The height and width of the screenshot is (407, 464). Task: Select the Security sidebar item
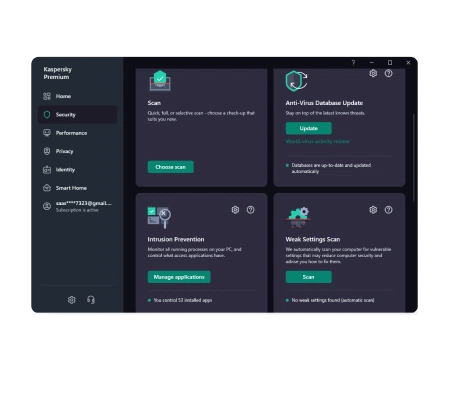pos(77,115)
